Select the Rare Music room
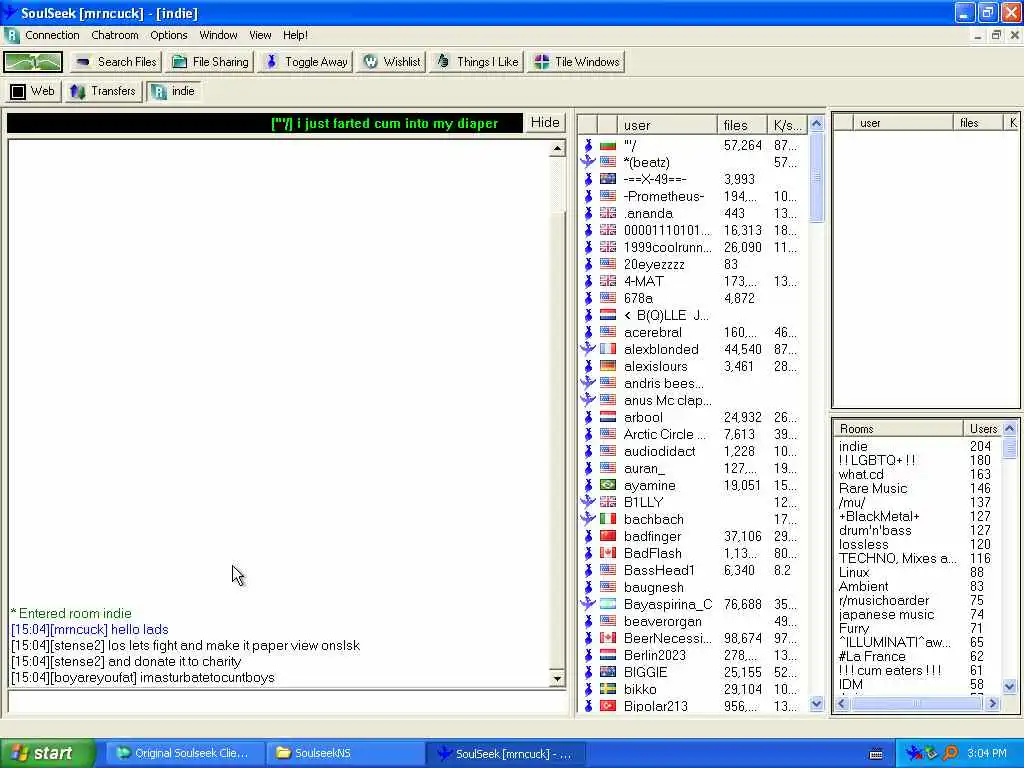This screenshot has height=768, width=1024. point(872,488)
